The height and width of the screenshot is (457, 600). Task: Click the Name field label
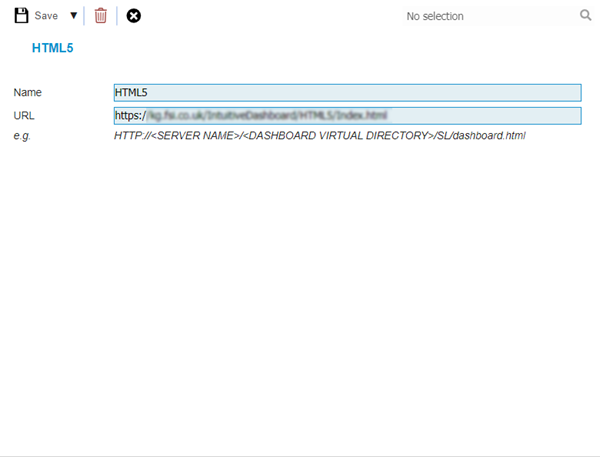click(x=28, y=93)
